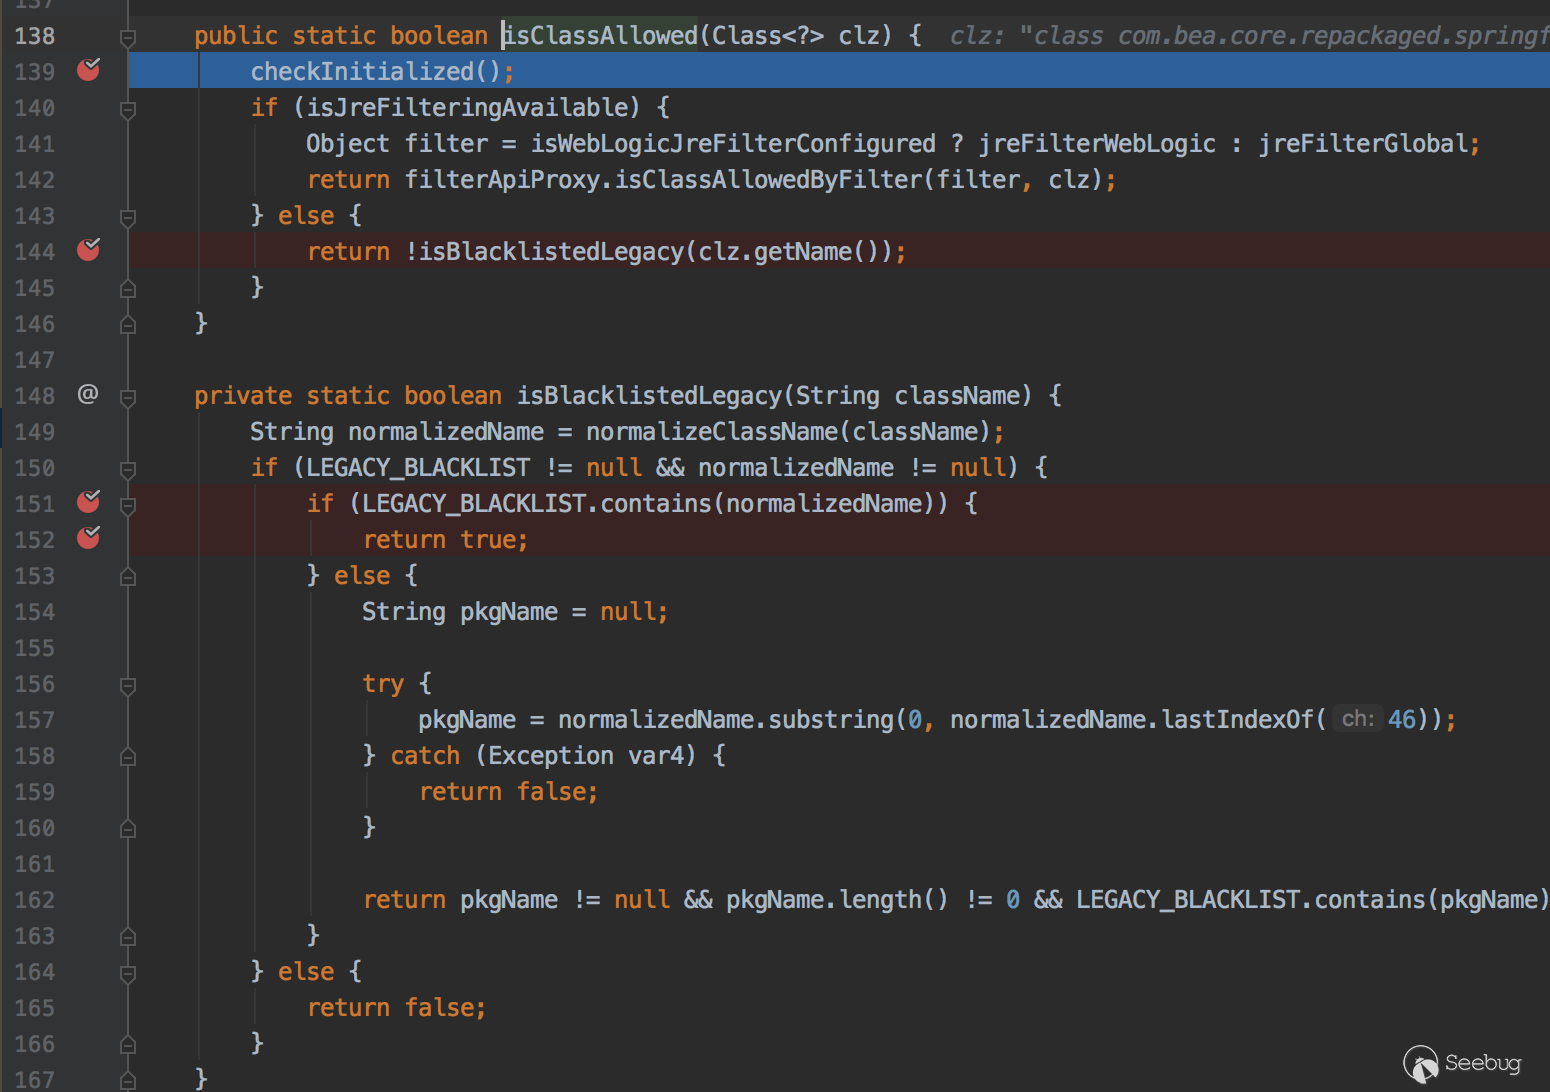Click the length() call on line 162

point(894,899)
